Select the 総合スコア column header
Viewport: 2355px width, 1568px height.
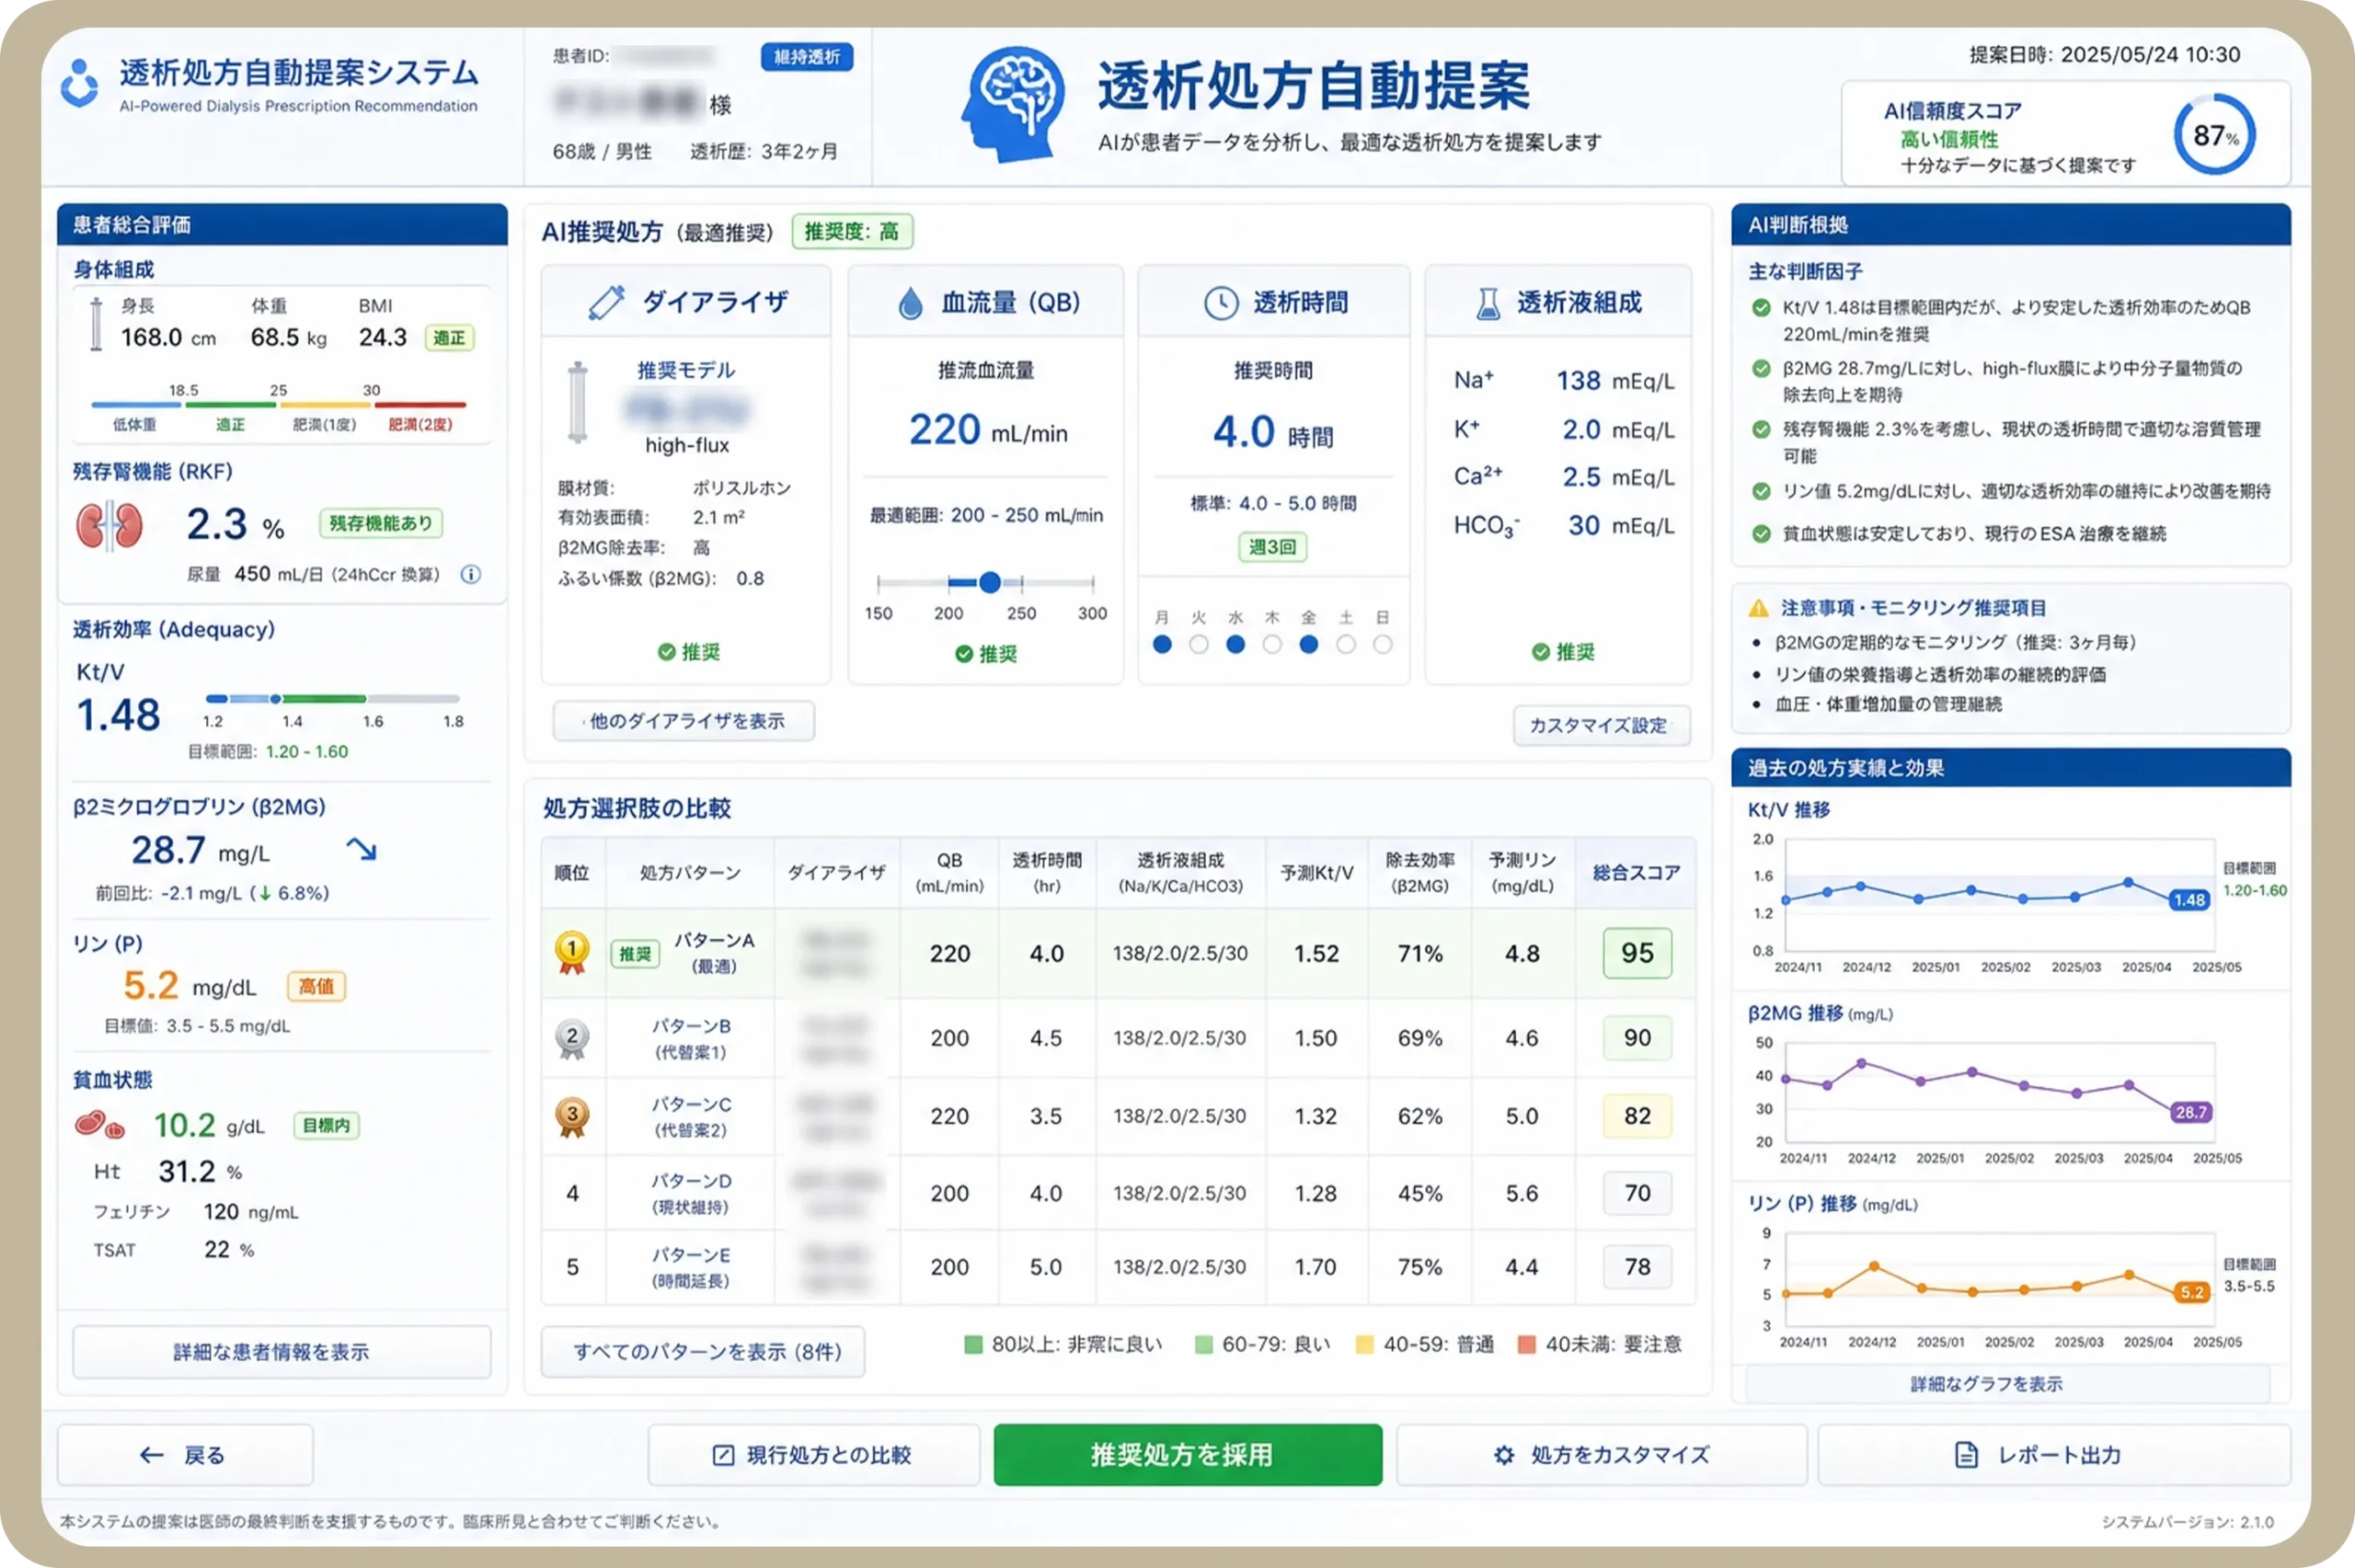point(1635,873)
